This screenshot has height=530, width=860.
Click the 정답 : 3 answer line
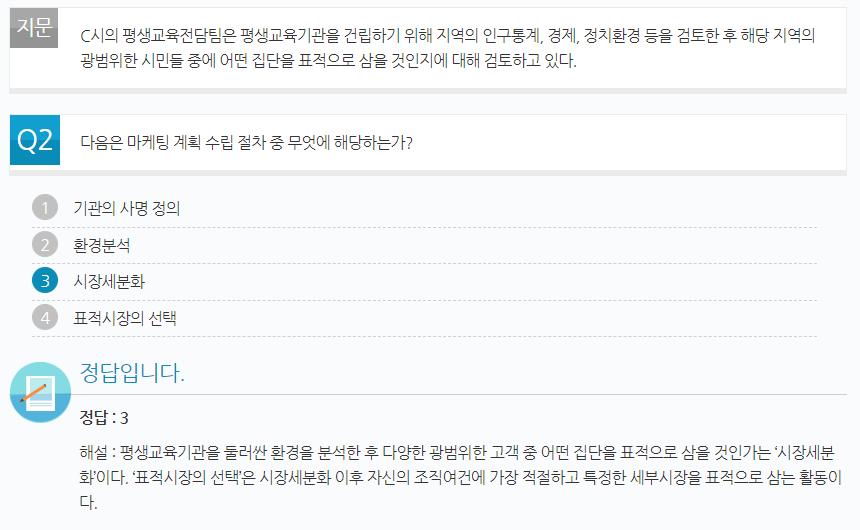click(104, 418)
